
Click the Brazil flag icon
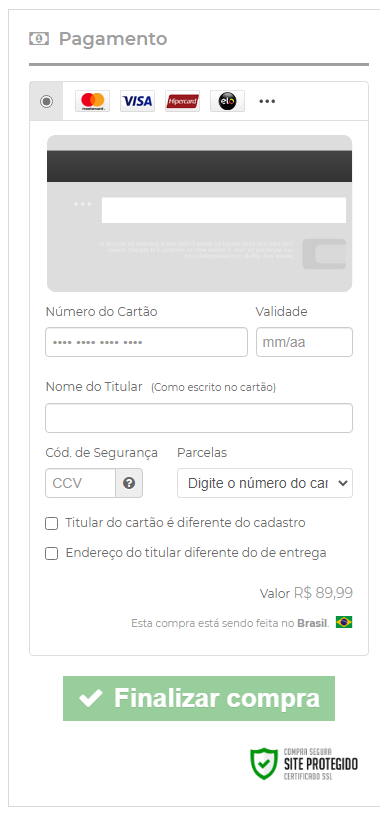click(344, 622)
